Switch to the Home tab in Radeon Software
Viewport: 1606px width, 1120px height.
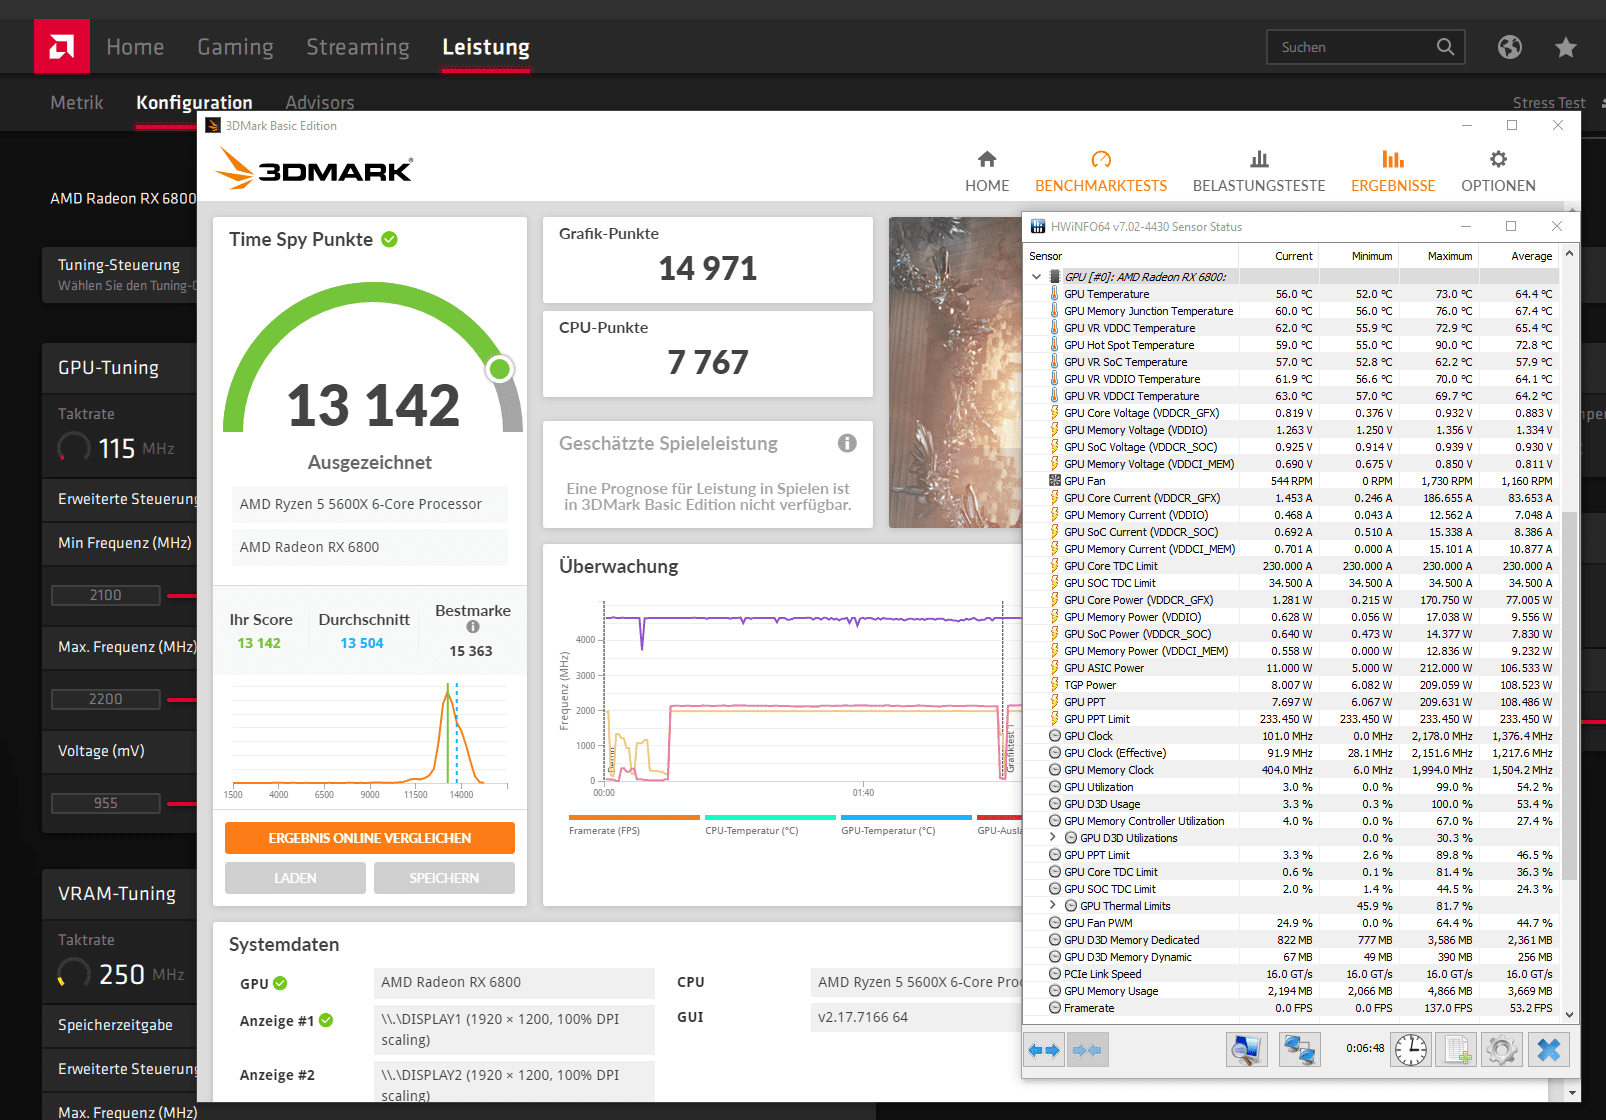tap(135, 47)
